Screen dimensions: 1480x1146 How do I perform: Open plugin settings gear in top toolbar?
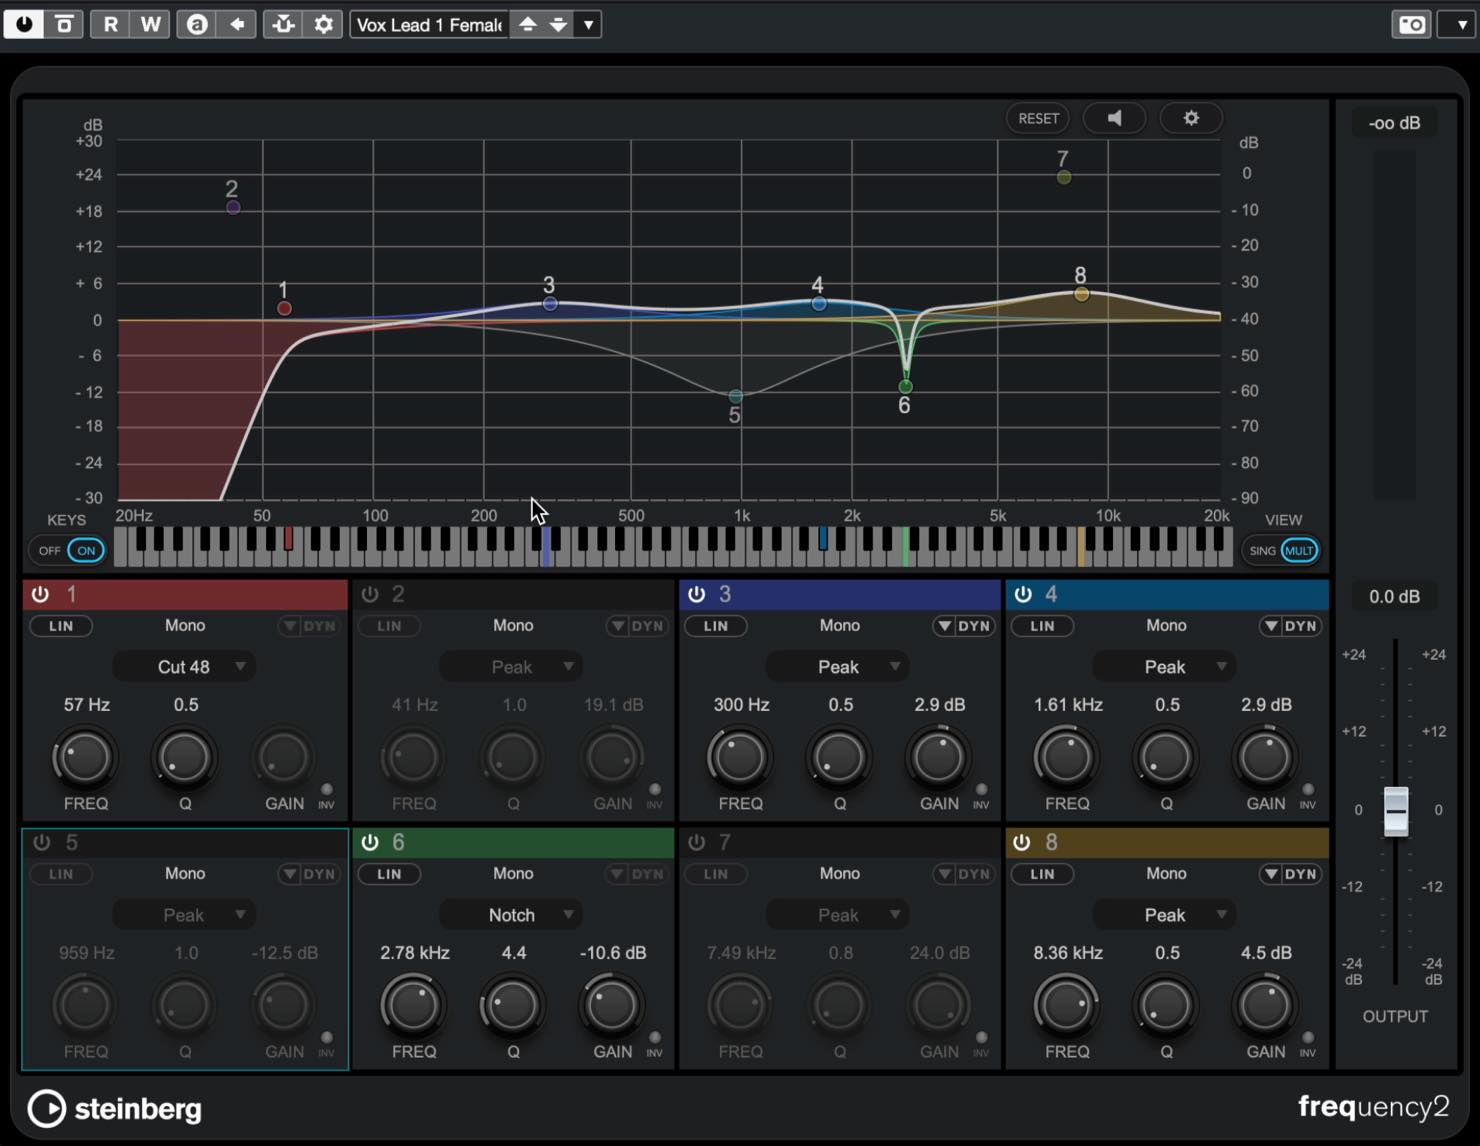point(323,24)
